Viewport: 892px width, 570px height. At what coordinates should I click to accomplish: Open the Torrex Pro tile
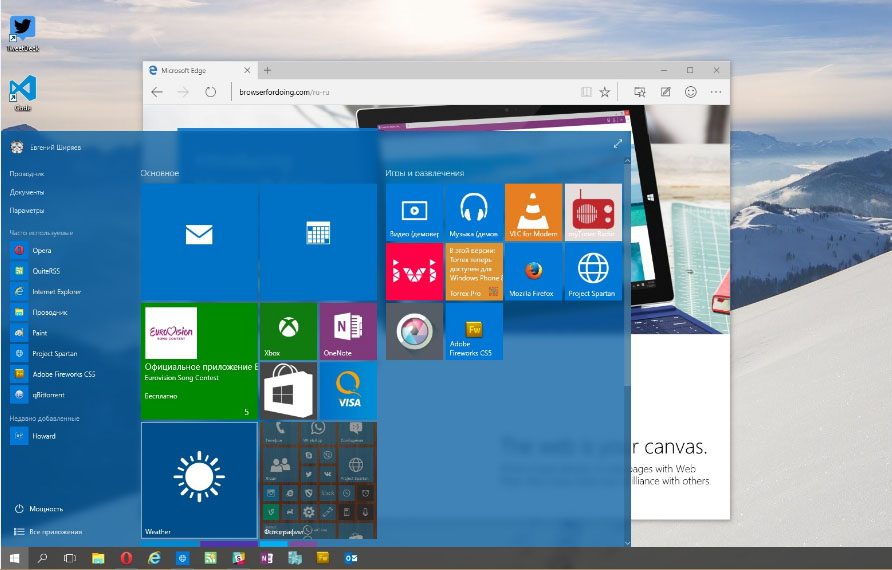tap(474, 271)
